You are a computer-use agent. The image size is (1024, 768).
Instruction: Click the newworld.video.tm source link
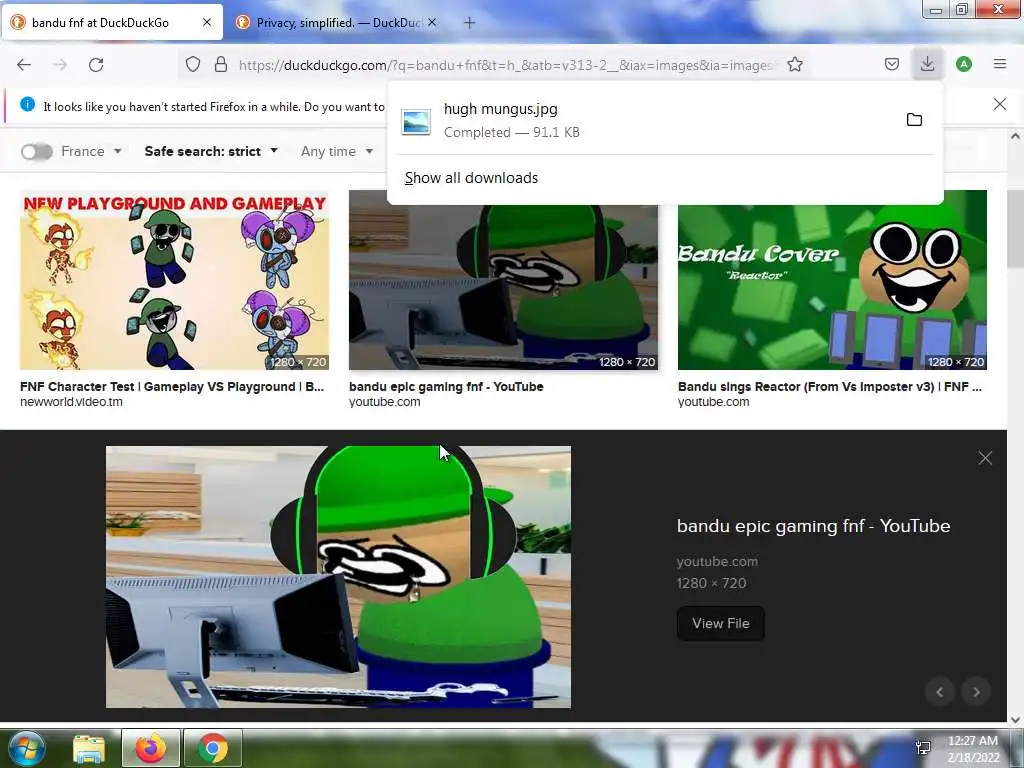pos(71,402)
